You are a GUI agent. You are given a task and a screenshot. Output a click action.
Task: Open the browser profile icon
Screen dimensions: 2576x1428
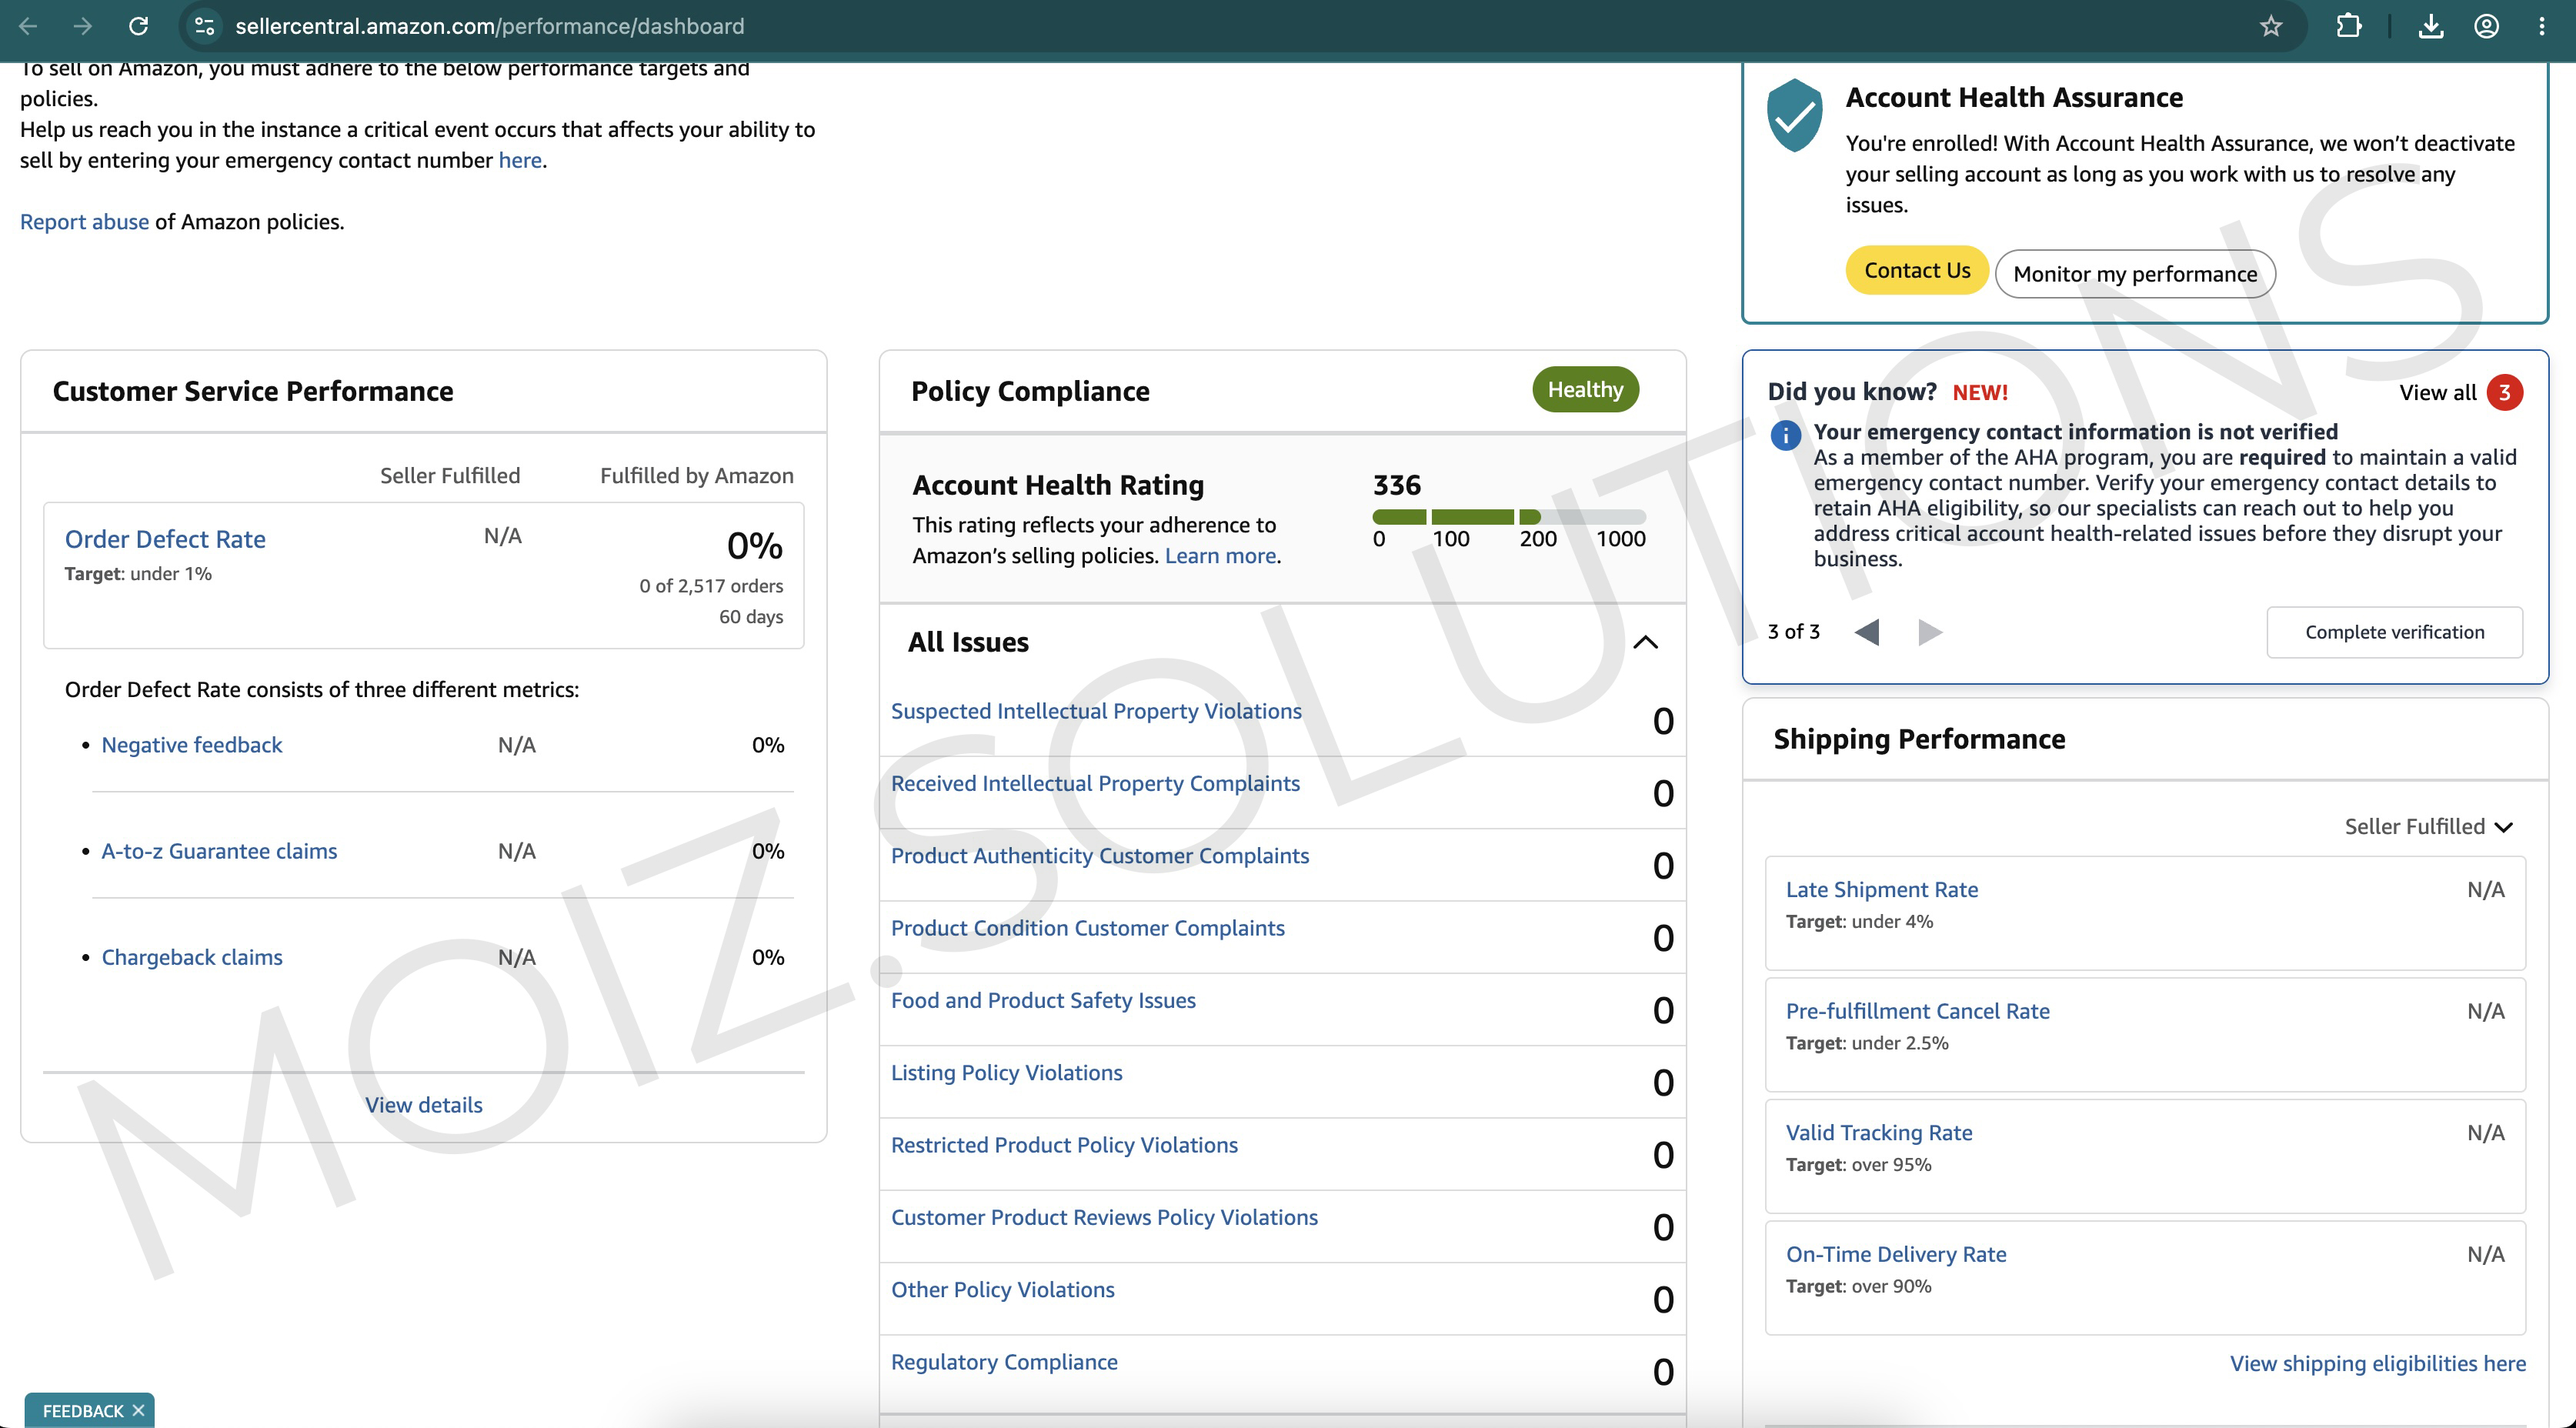point(2487,26)
